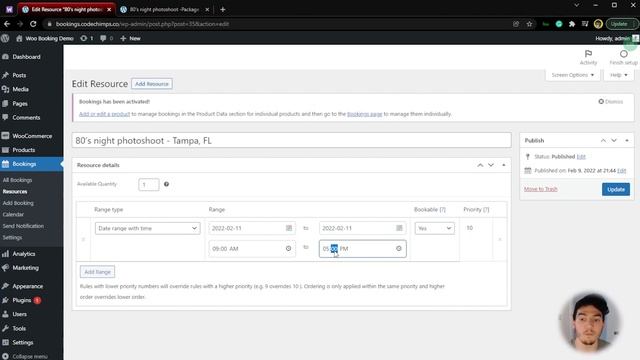Open Bookings Settings submenu
640x360 pixels.
[x=12, y=237]
